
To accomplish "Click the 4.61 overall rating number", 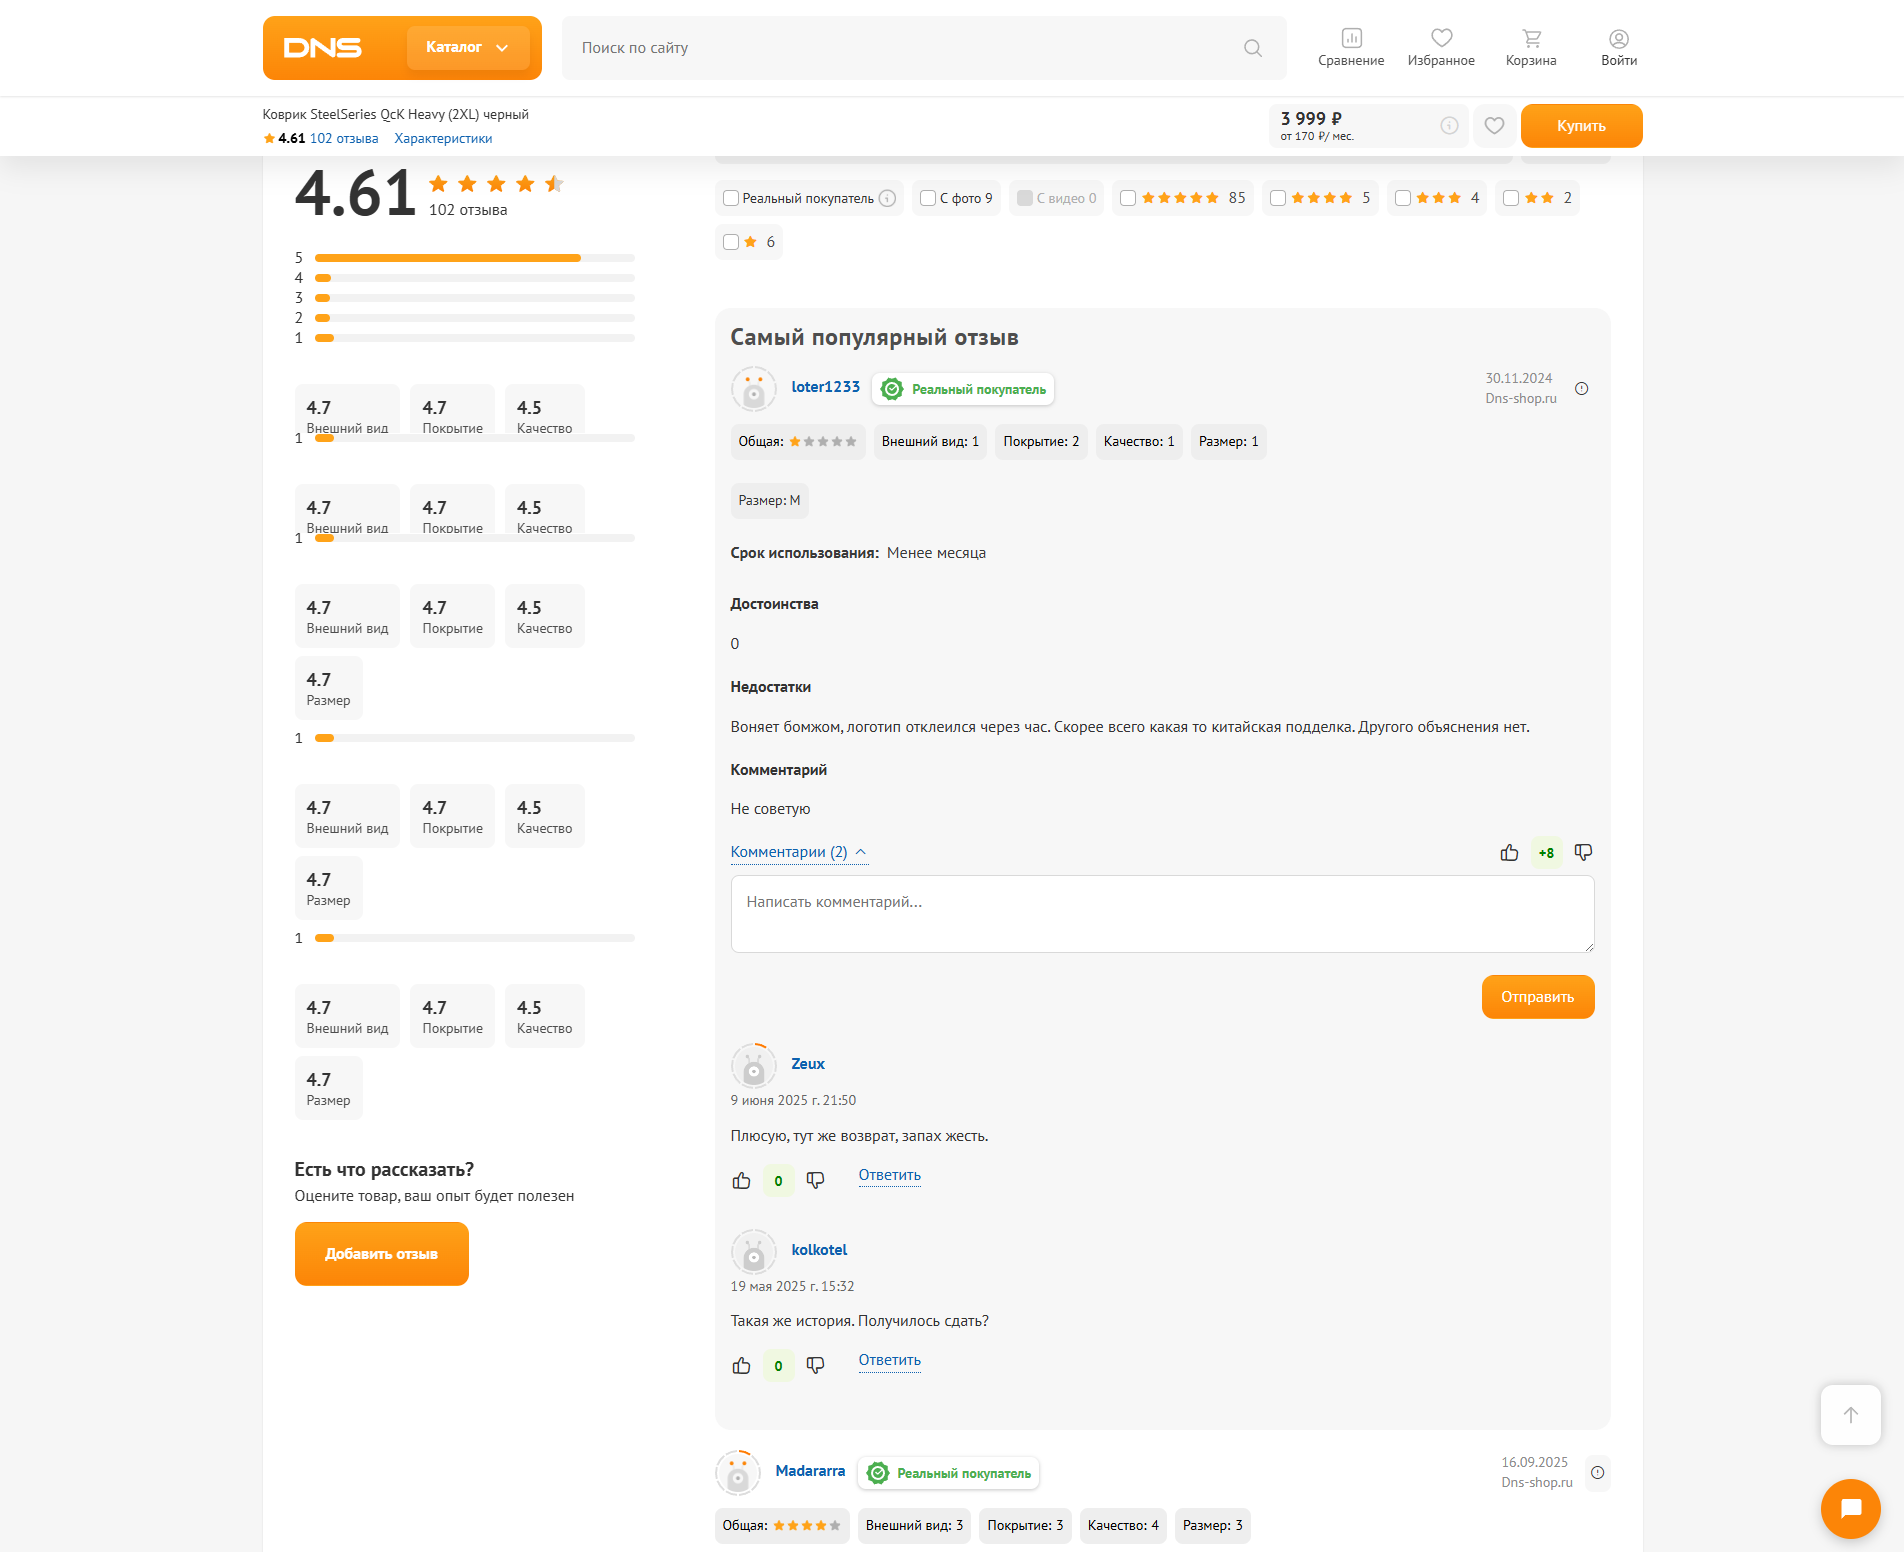I will (355, 193).
